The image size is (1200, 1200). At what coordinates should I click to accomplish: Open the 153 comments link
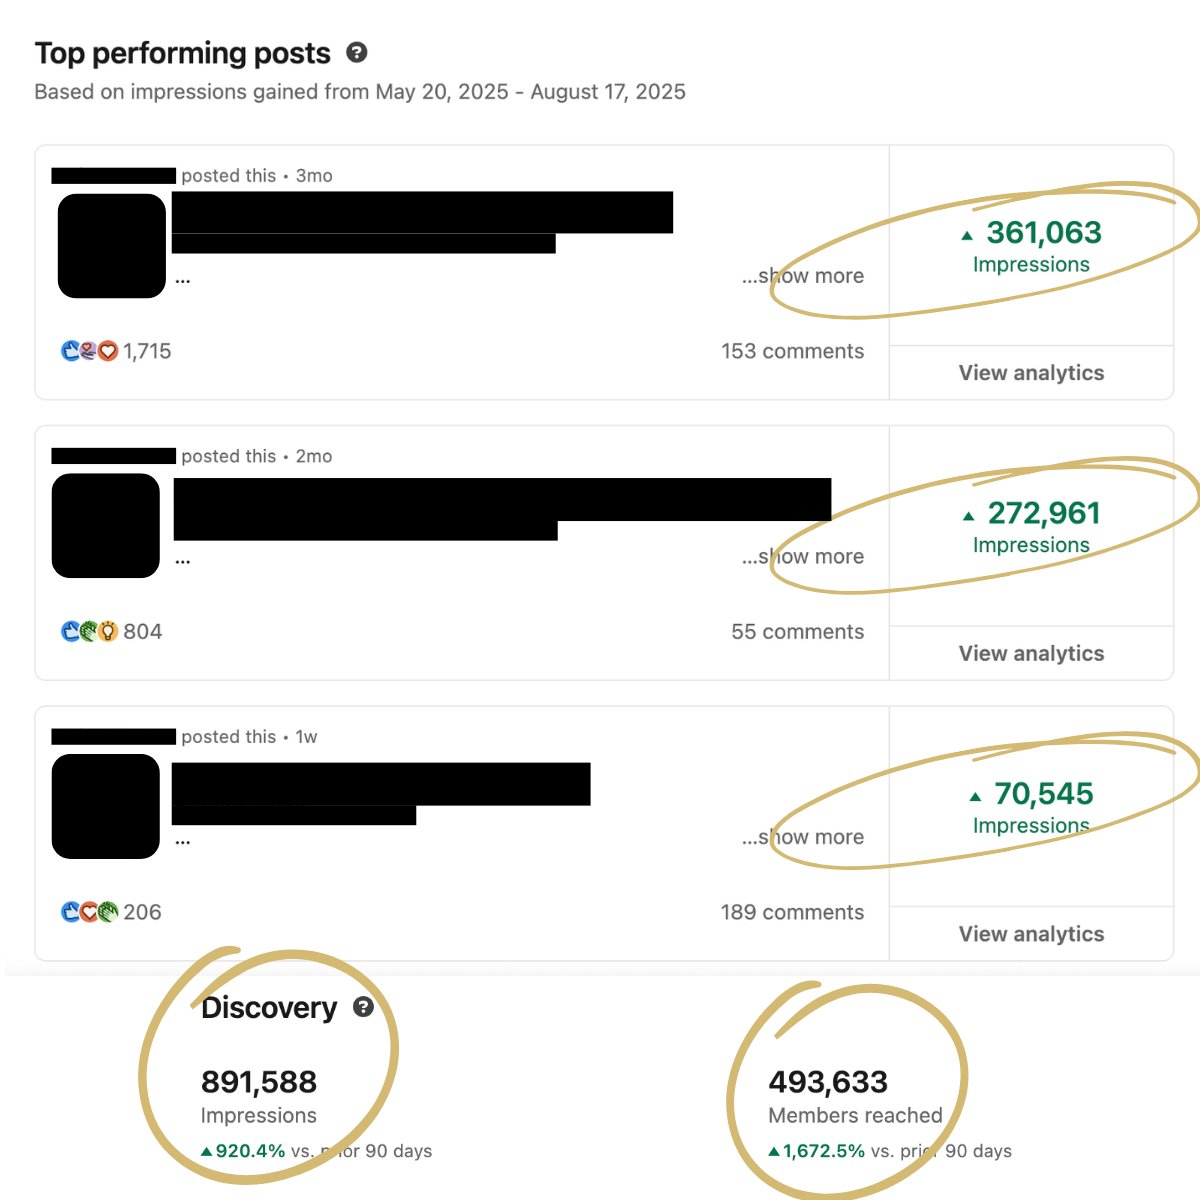point(792,351)
